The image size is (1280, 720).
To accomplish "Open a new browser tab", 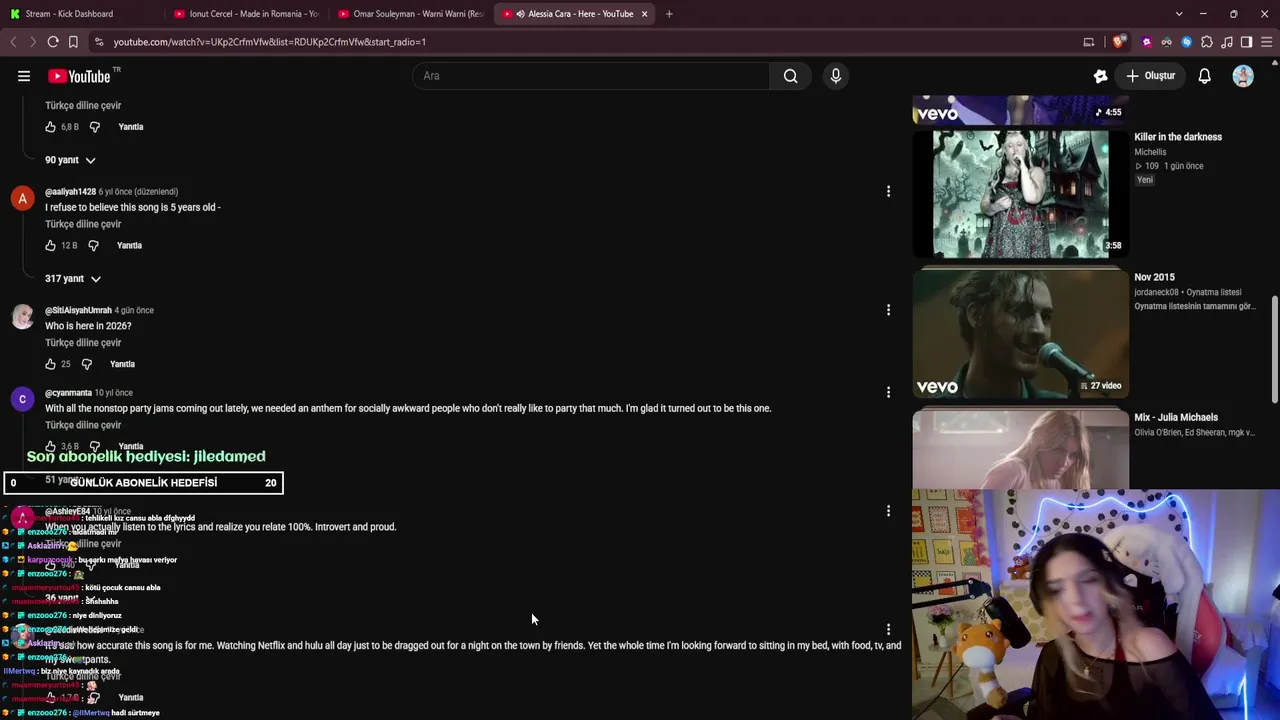I will click(x=669, y=14).
